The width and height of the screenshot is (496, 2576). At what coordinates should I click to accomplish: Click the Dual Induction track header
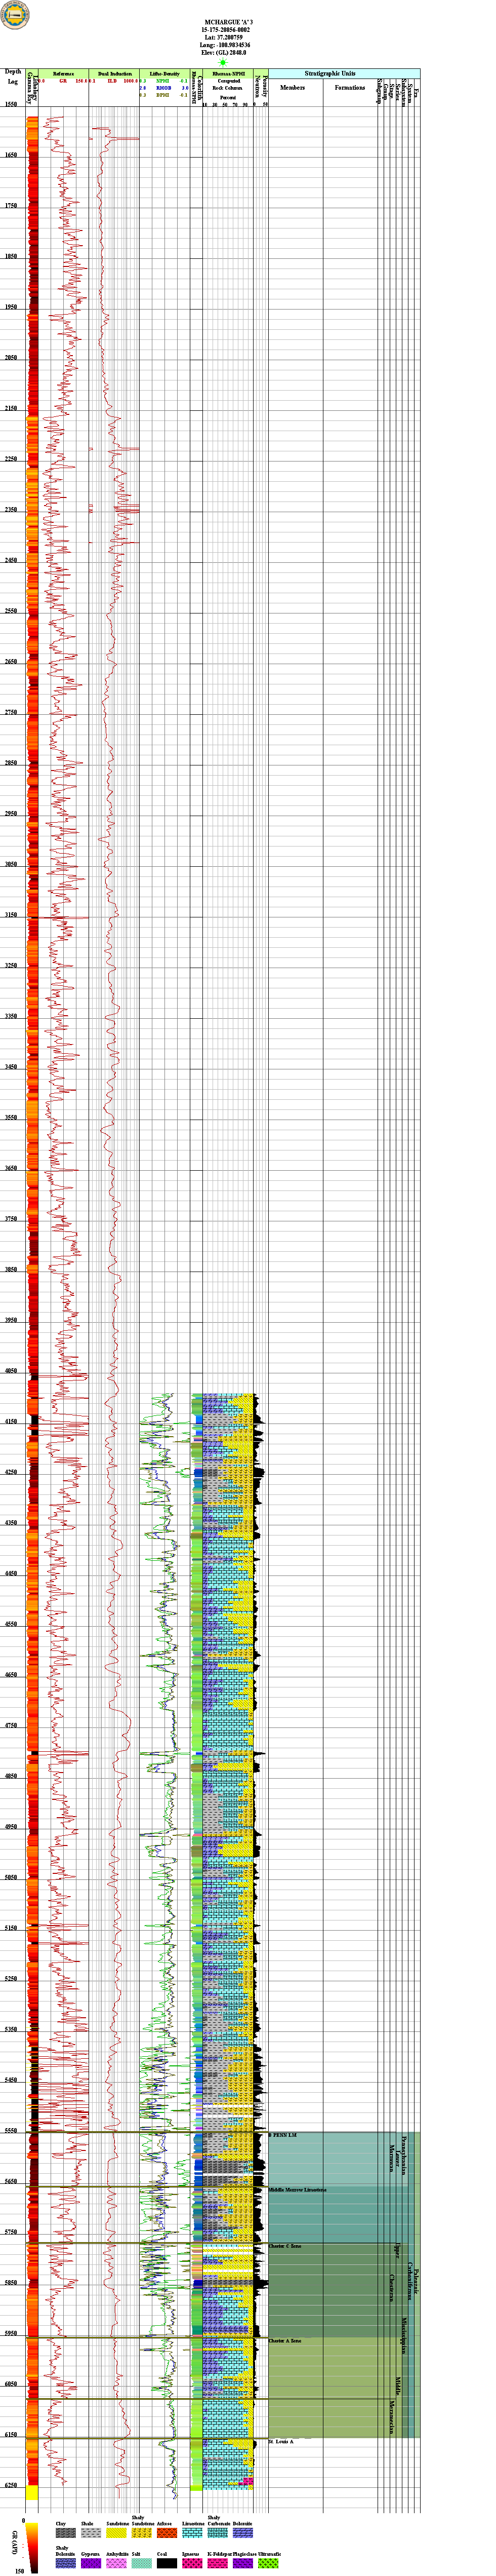[x=114, y=74]
